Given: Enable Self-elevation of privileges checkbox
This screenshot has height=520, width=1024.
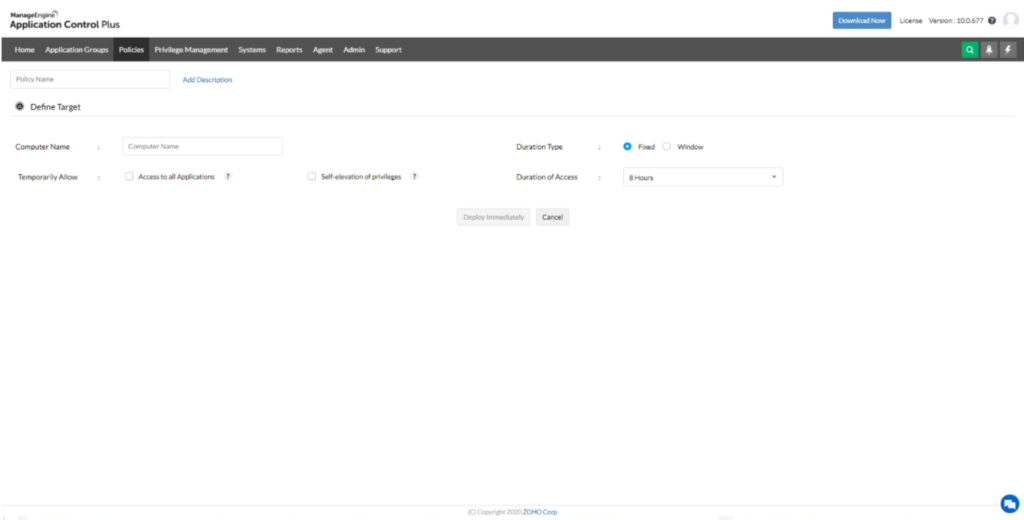Looking at the screenshot, I should [x=312, y=176].
